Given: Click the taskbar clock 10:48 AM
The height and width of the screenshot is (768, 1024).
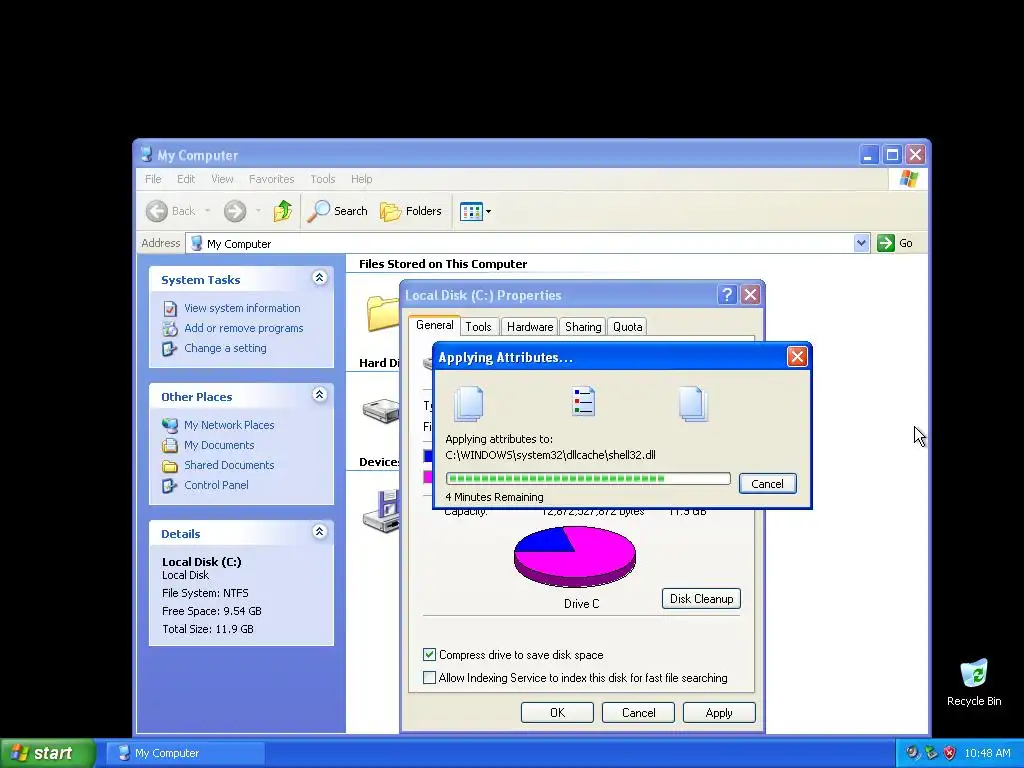Looking at the screenshot, I should [987, 753].
